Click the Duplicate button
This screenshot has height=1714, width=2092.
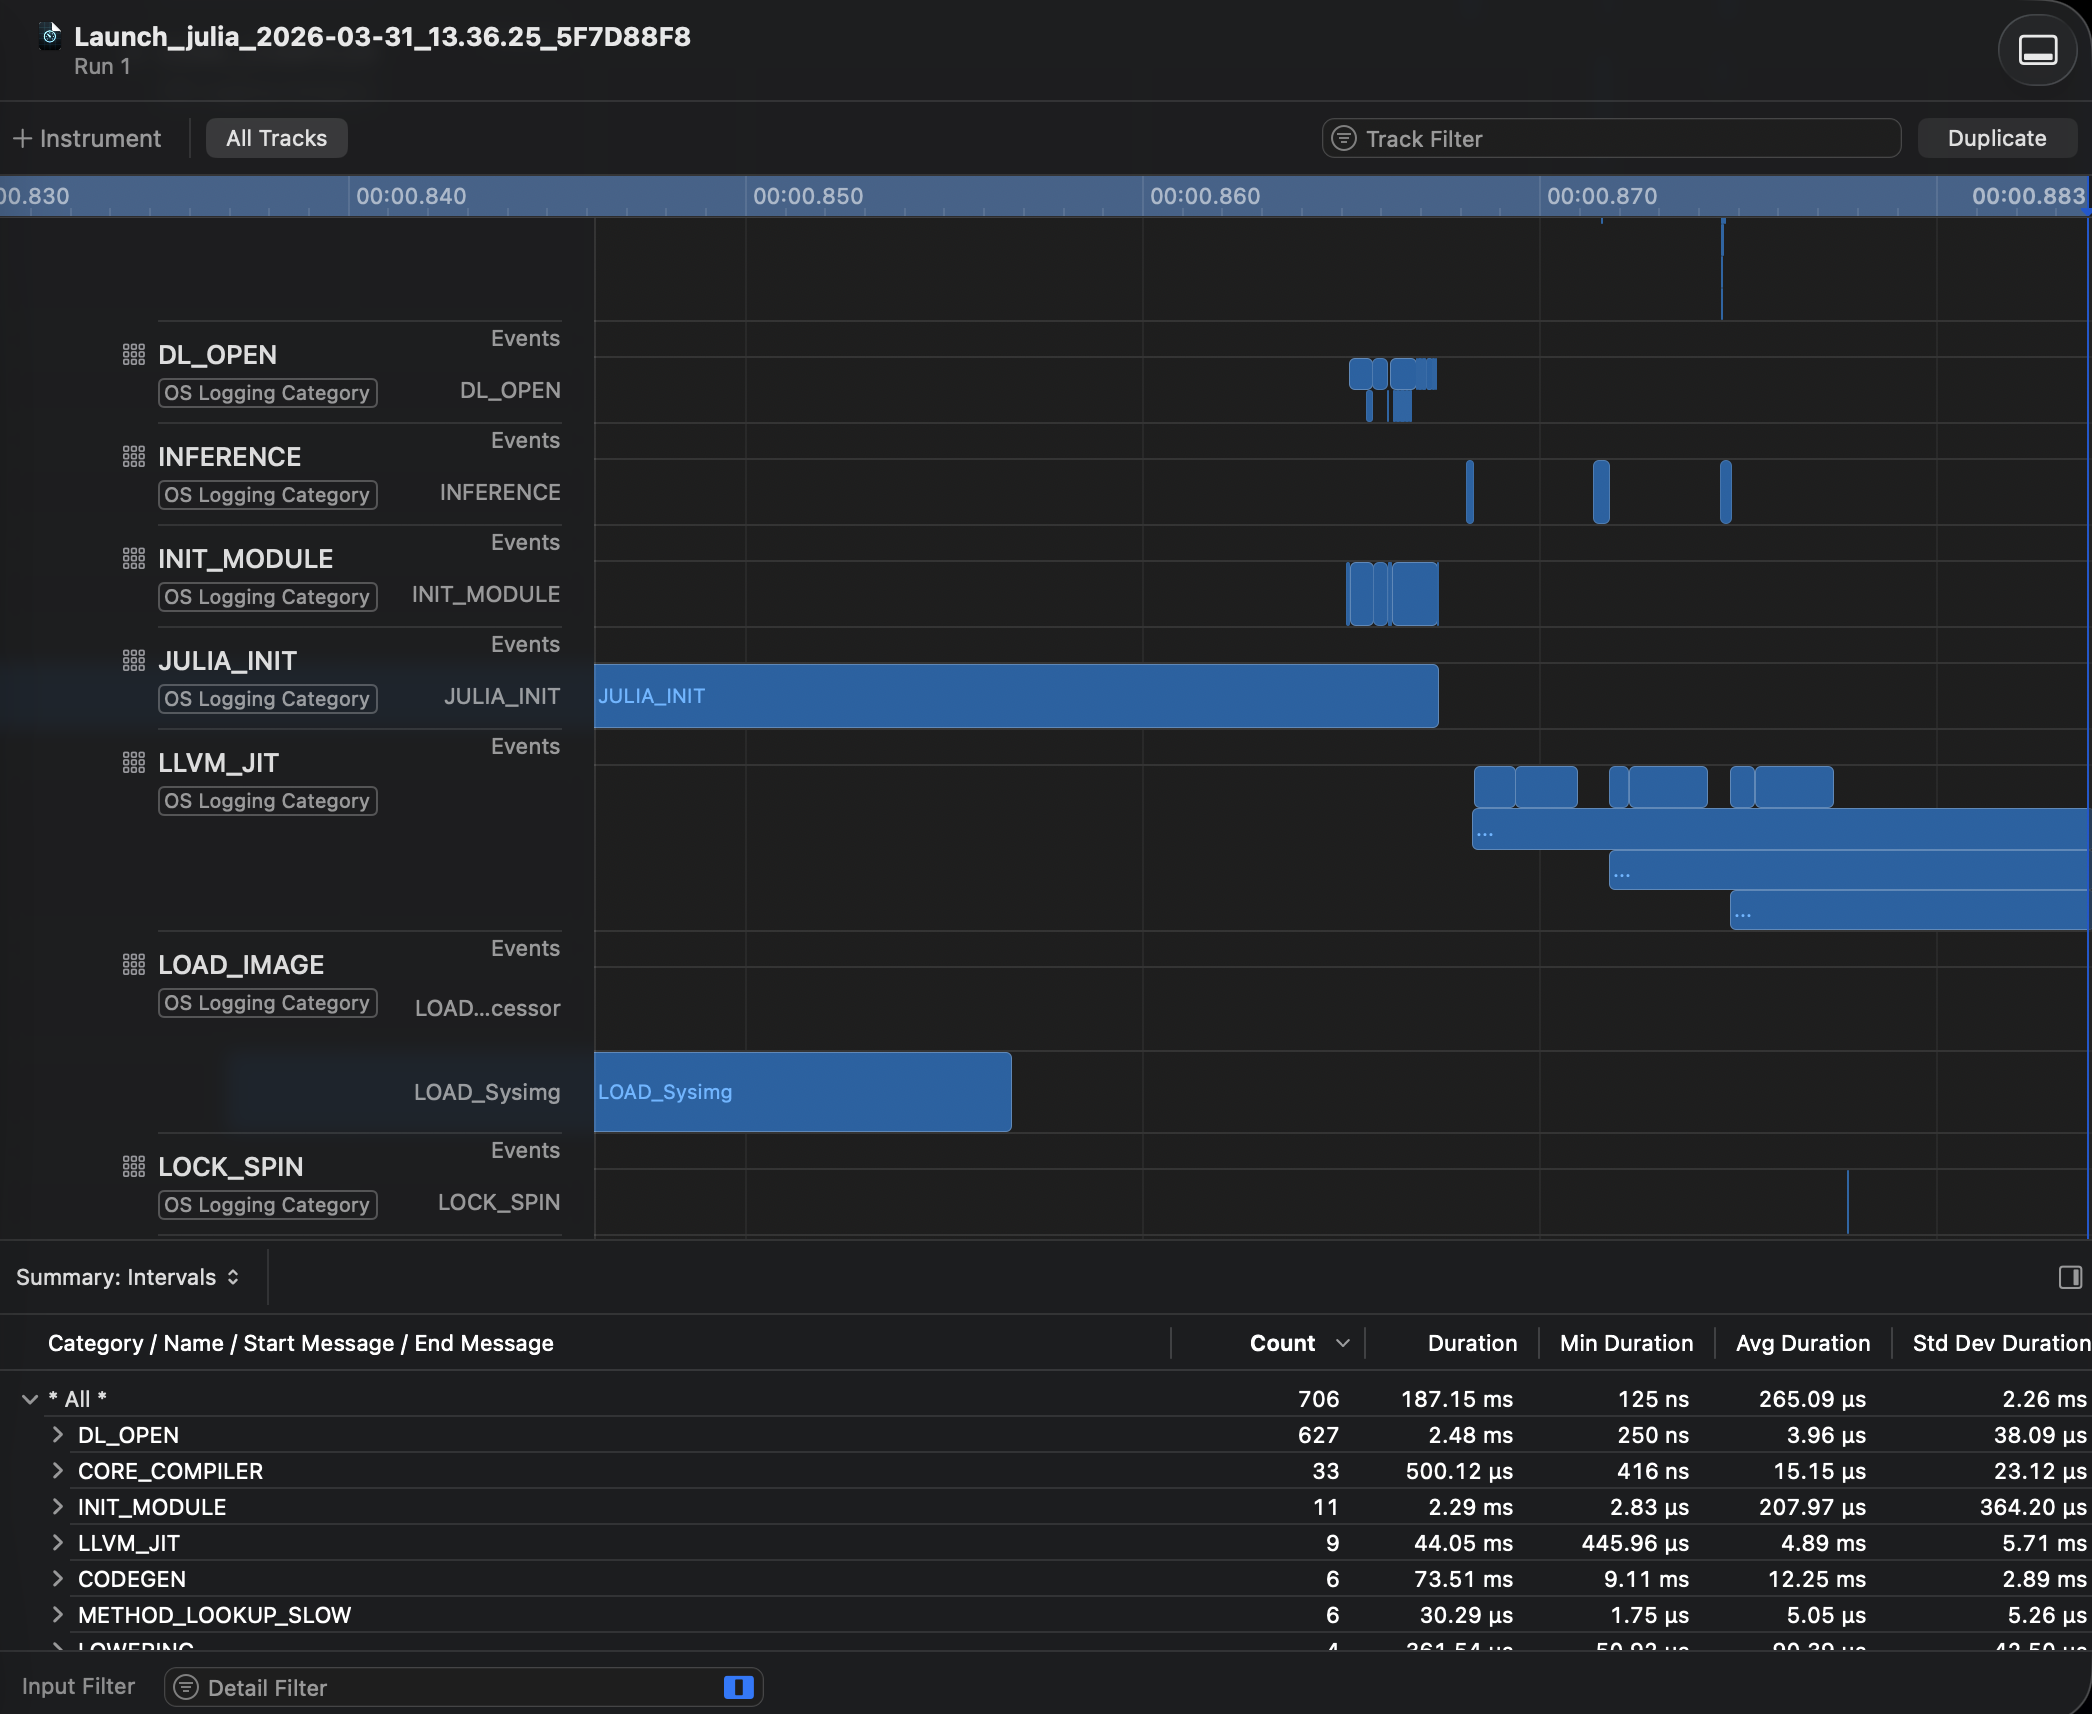pyautogui.click(x=1996, y=139)
